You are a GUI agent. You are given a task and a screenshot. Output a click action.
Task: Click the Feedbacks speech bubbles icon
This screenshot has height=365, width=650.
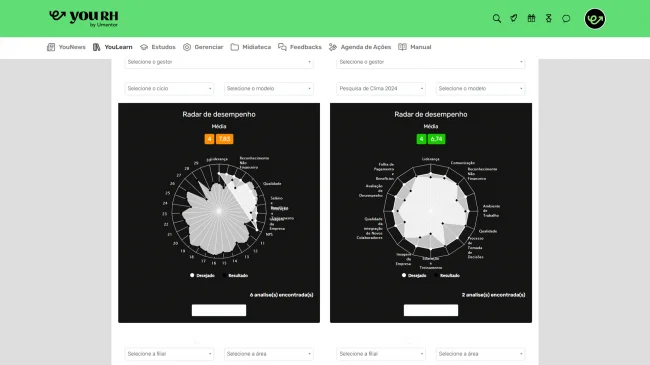pyautogui.click(x=282, y=47)
